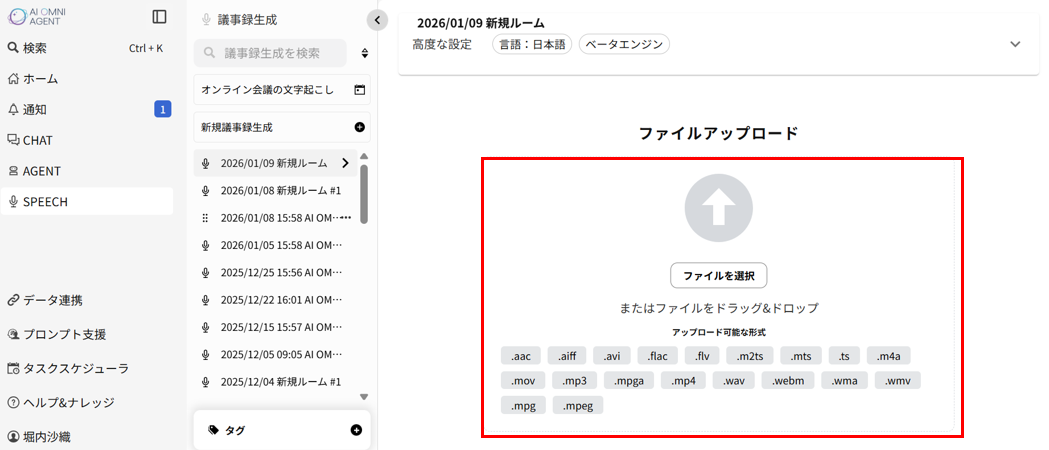The height and width of the screenshot is (450, 1049).
Task: Click the .aac format tag
Action: [520, 356]
